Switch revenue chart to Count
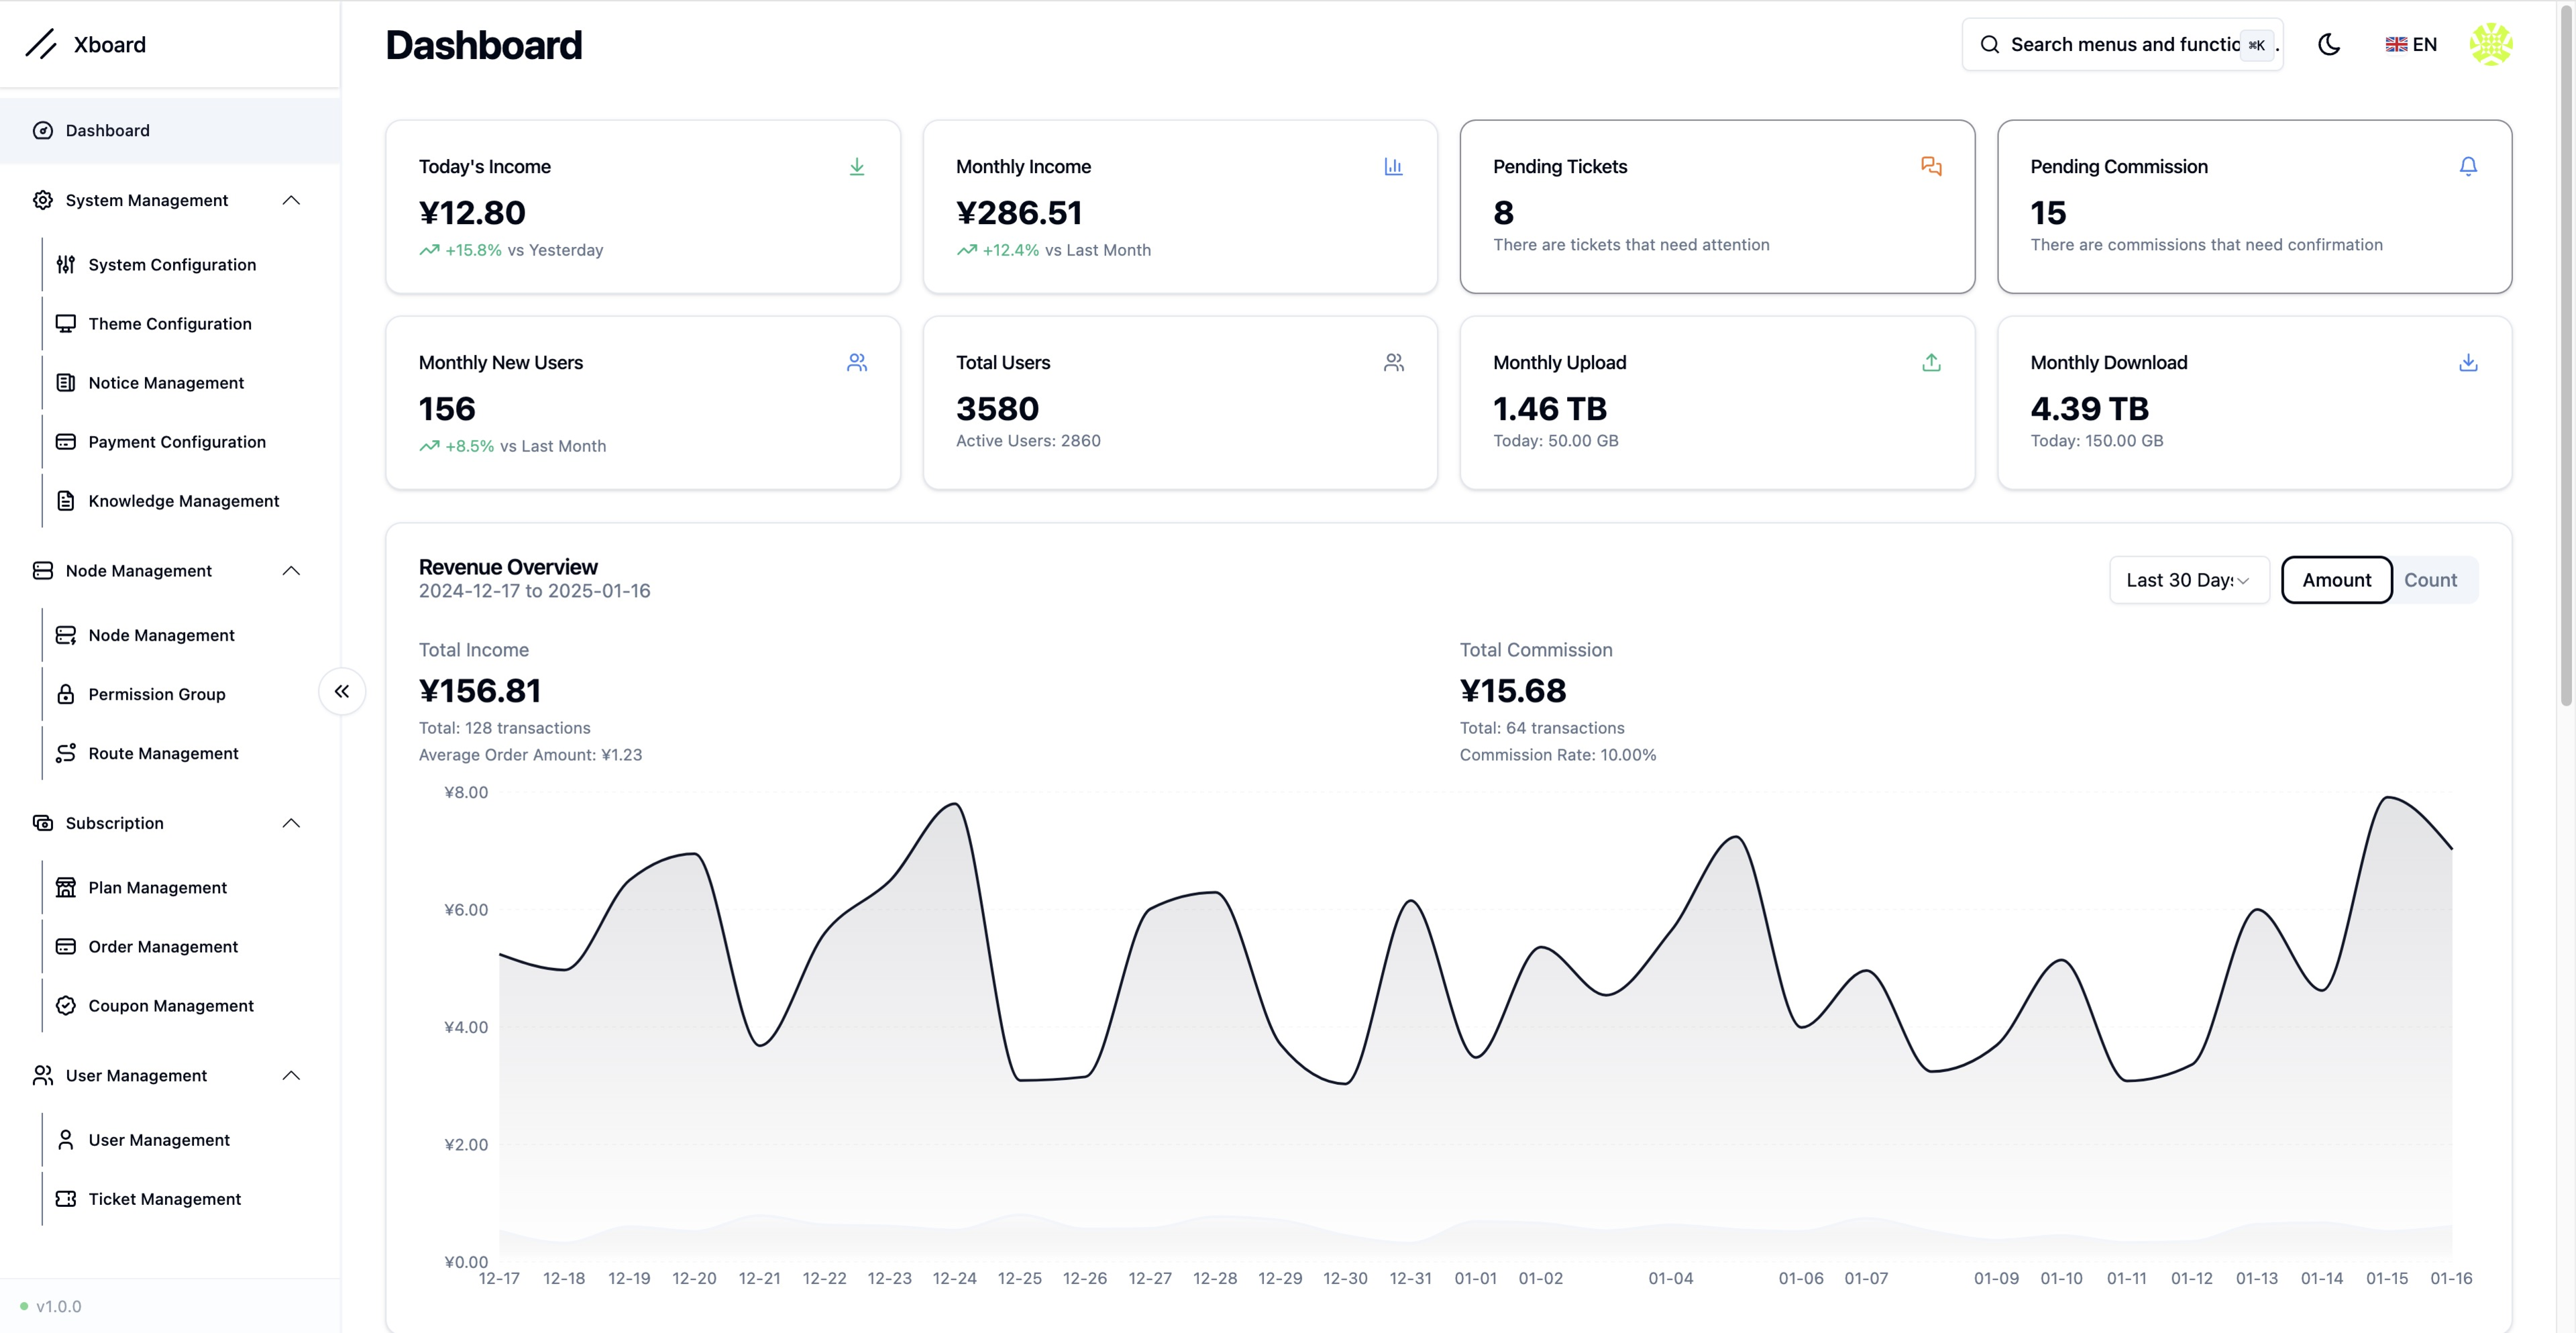This screenshot has width=2576, height=1333. click(2429, 580)
